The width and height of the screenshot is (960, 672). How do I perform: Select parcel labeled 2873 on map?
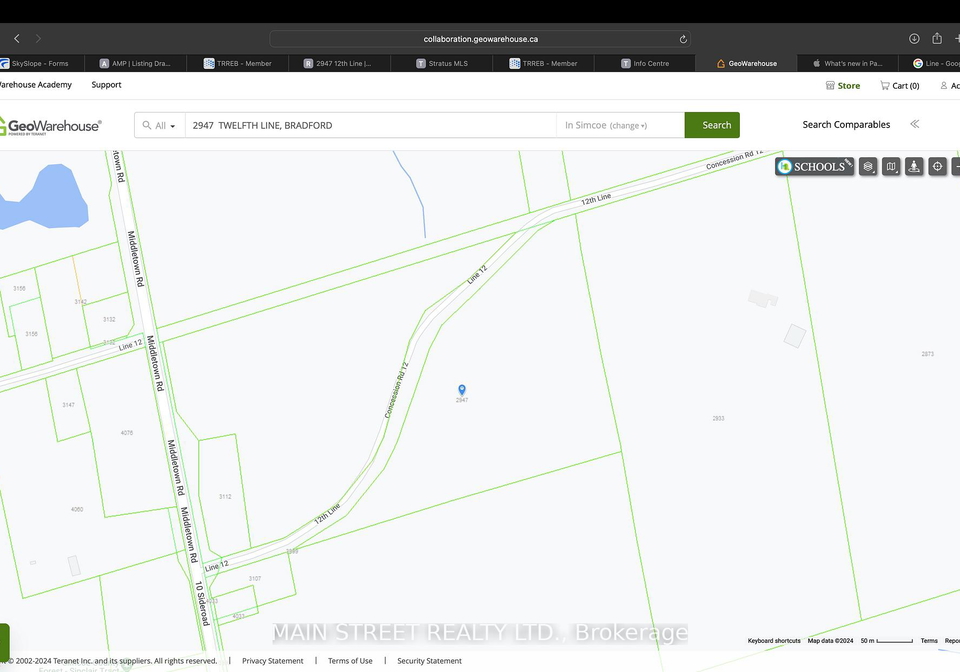pos(928,354)
